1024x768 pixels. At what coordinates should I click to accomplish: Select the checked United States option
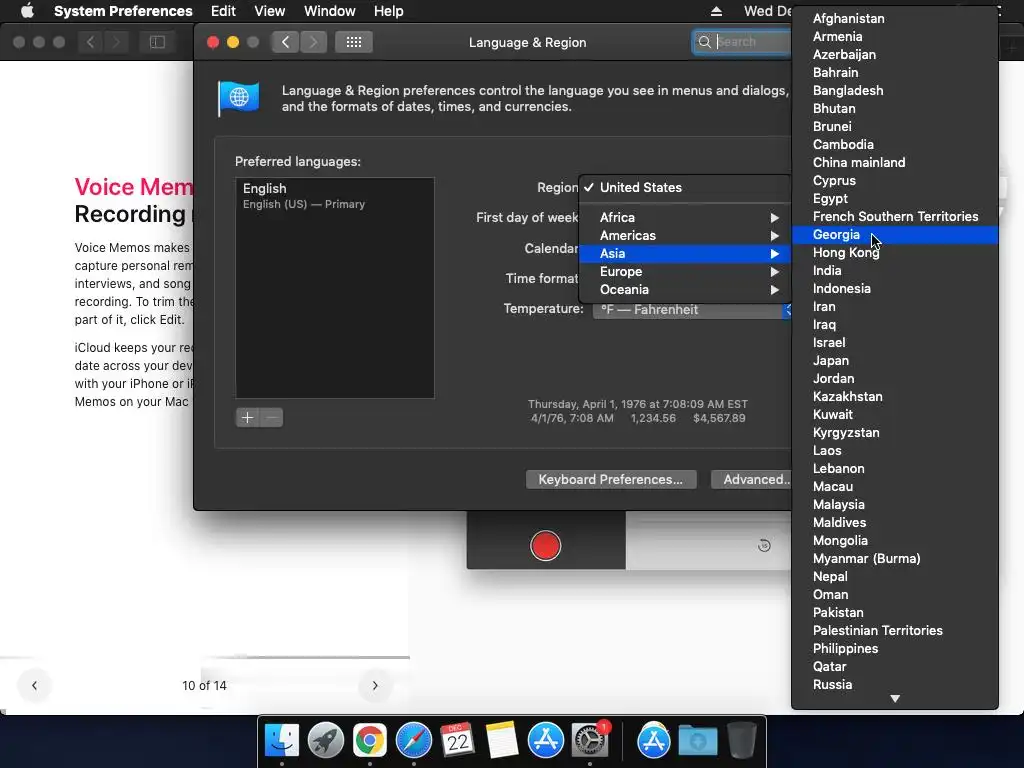[x=684, y=187]
